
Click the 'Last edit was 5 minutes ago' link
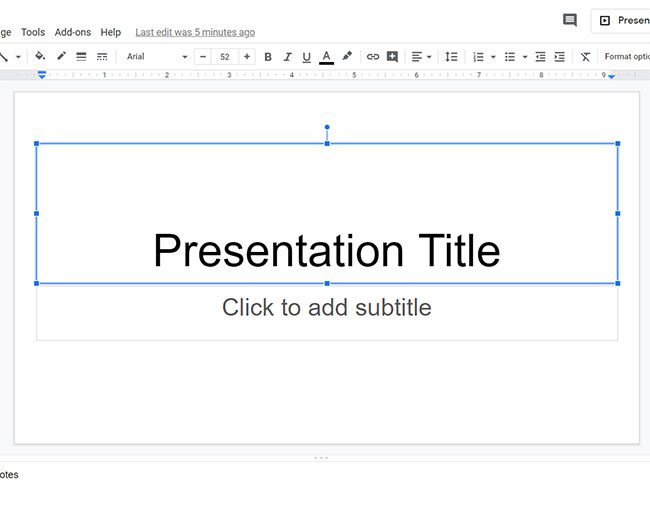(x=195, y=32)
